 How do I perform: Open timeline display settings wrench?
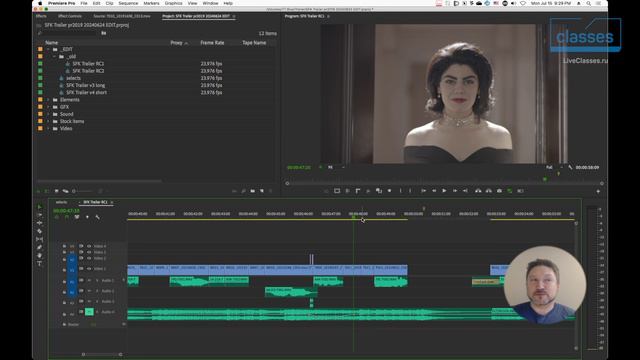pos(98,217)
